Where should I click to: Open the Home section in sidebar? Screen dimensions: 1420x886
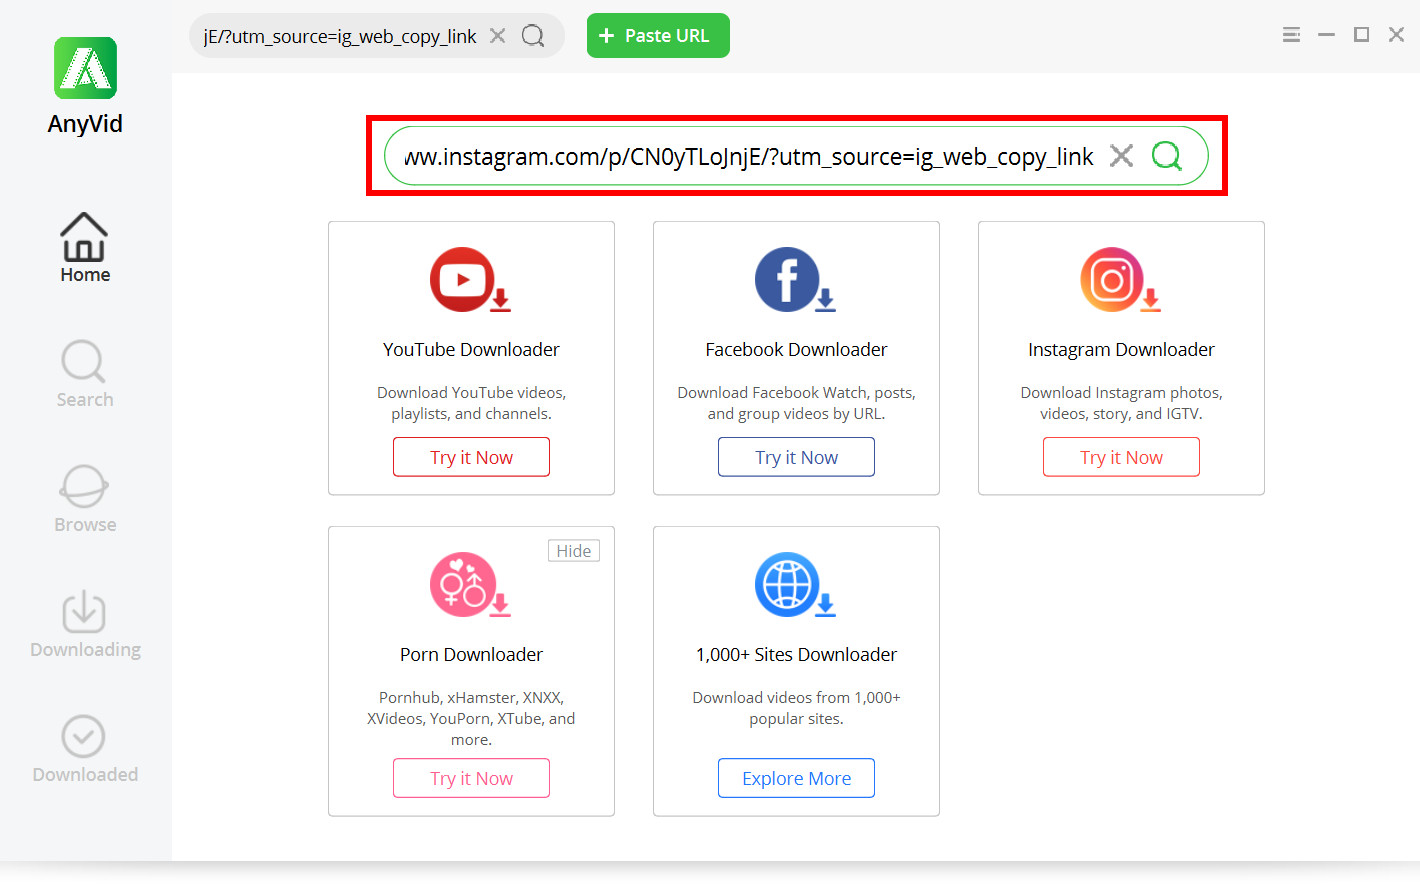85,248
